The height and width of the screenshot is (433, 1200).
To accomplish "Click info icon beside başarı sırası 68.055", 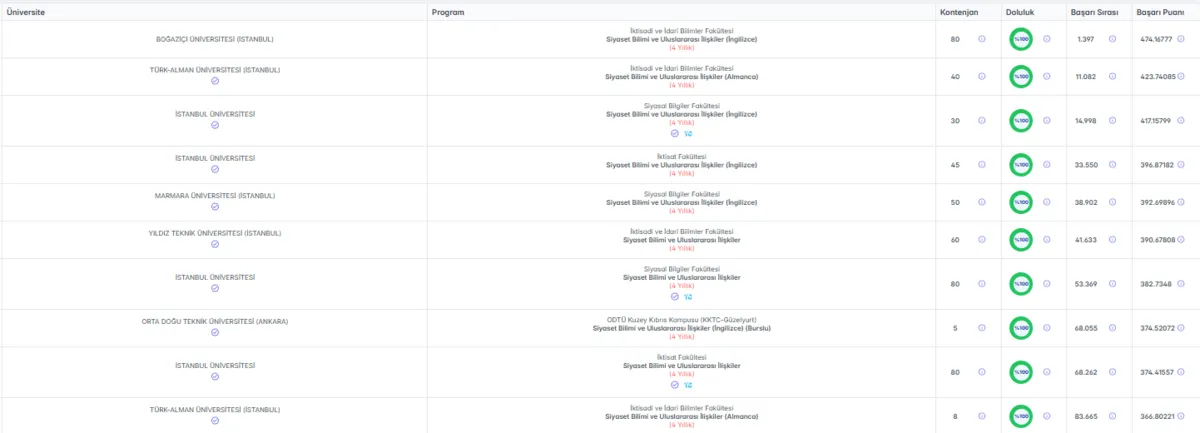I will (1112, 327).
